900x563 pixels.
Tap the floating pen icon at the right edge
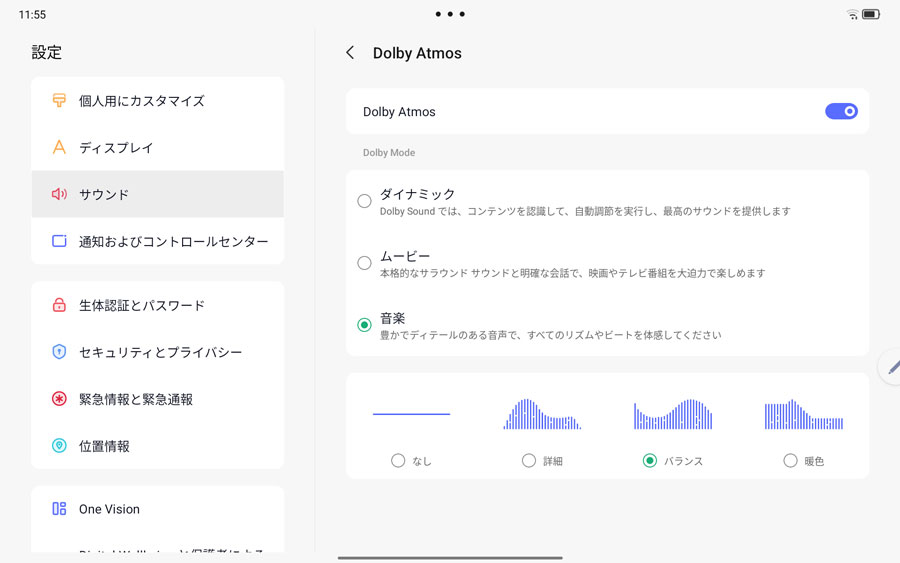[891, 367]
